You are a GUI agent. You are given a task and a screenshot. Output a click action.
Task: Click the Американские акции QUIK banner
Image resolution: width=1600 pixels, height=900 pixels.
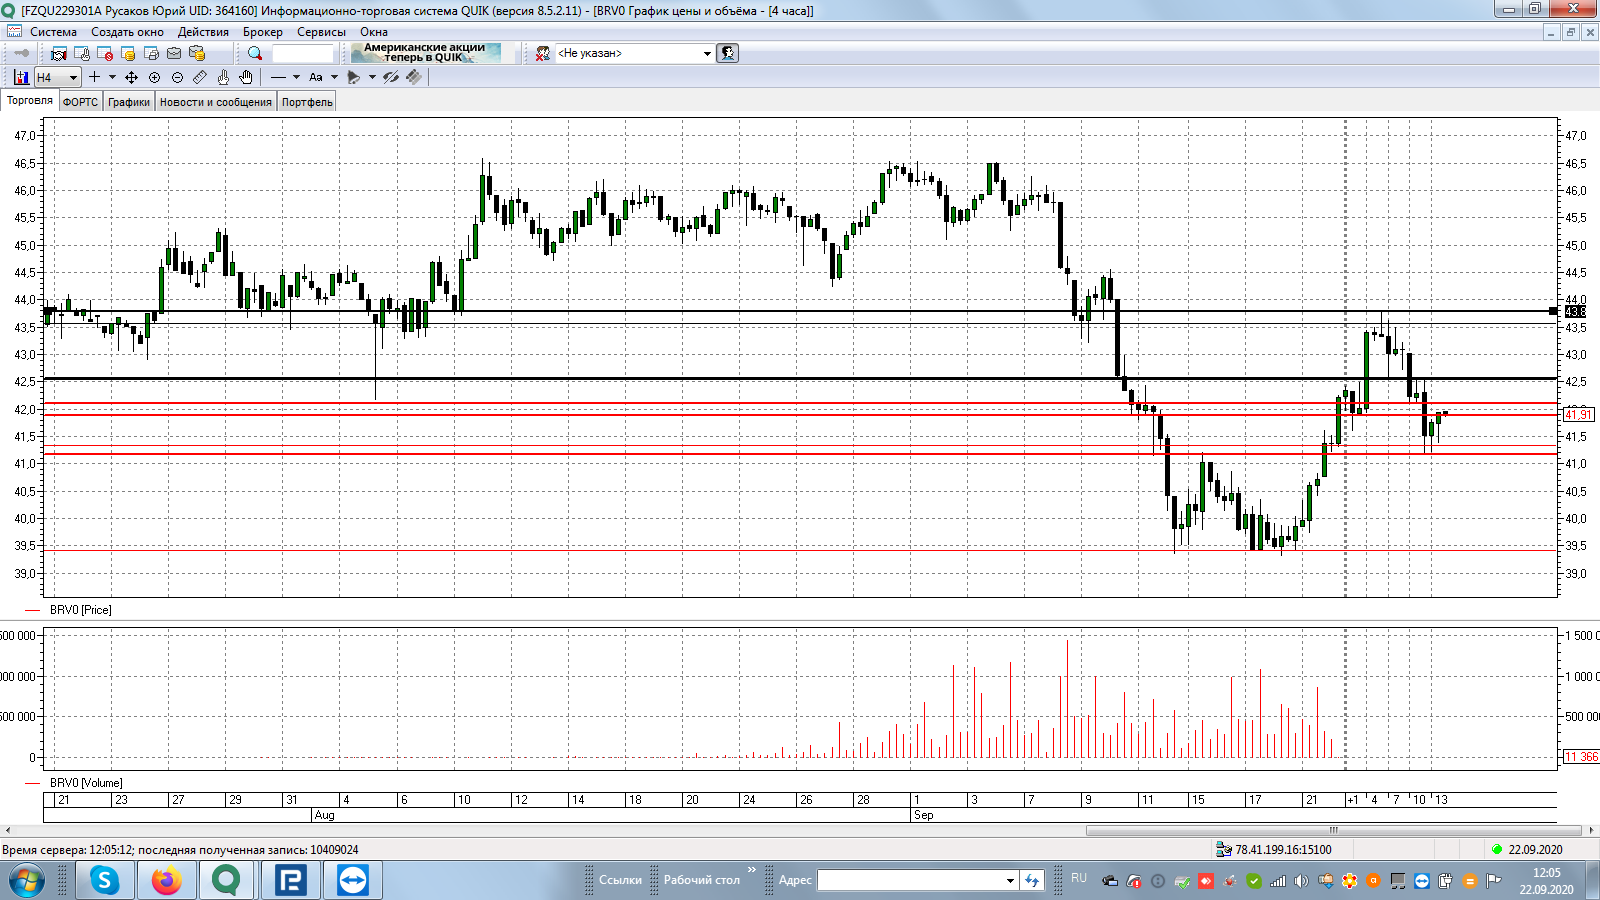click(426, 53)
